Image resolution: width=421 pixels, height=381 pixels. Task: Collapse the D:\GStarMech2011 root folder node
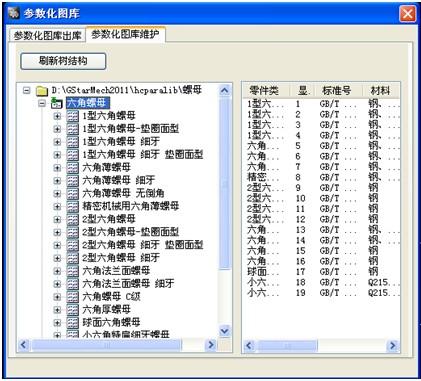click(27, 90)
